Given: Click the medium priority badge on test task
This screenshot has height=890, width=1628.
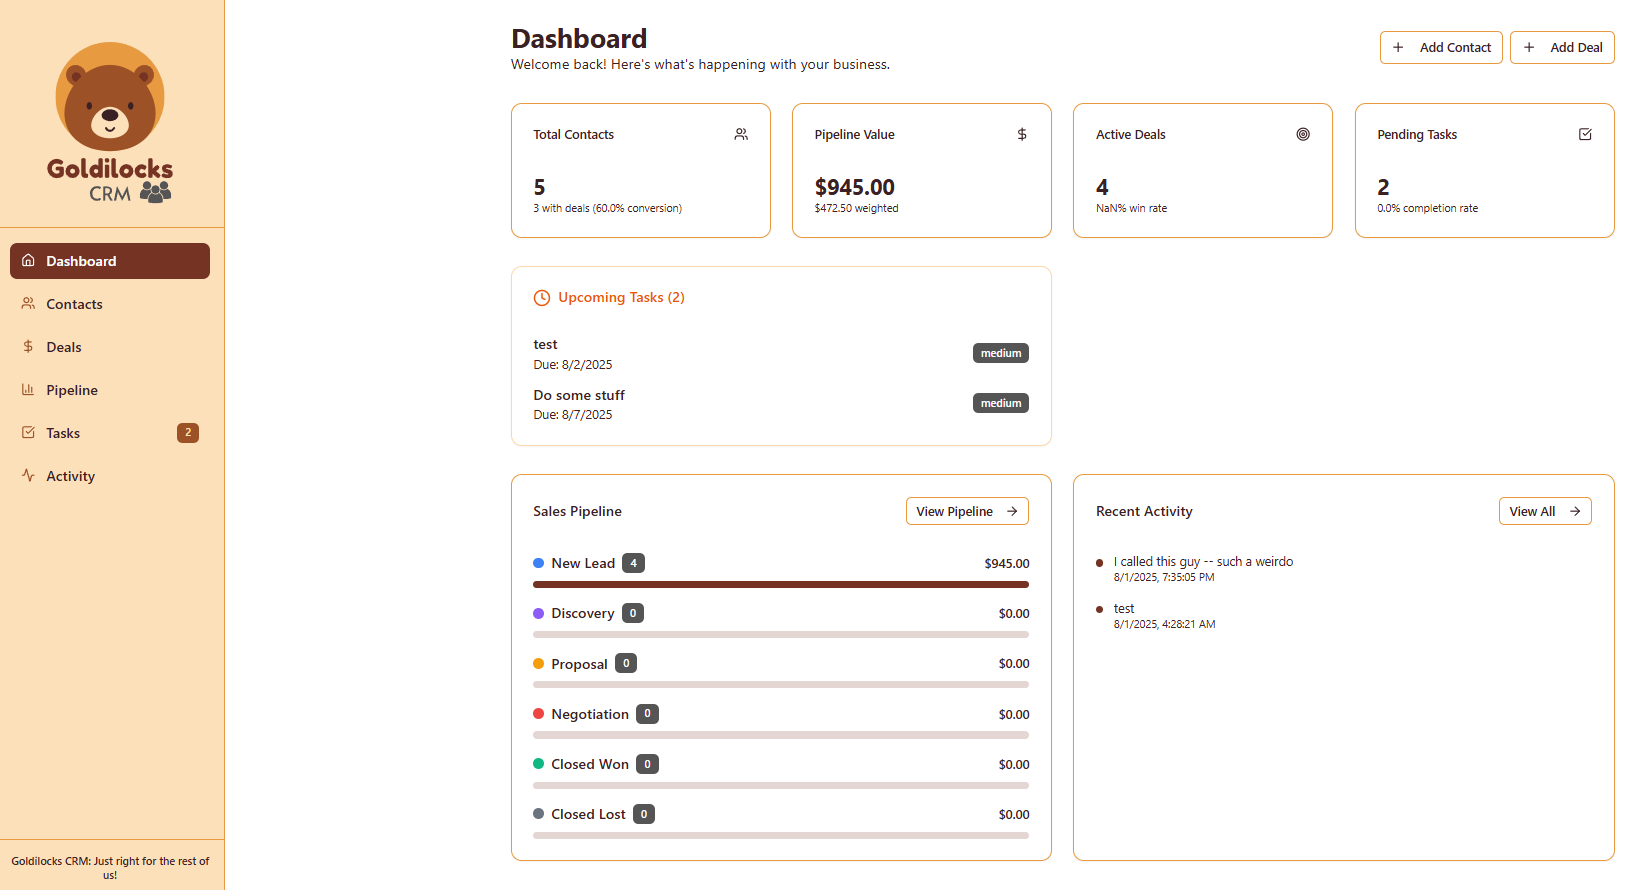Looking at the screenshot, I should pos(1000,353).
